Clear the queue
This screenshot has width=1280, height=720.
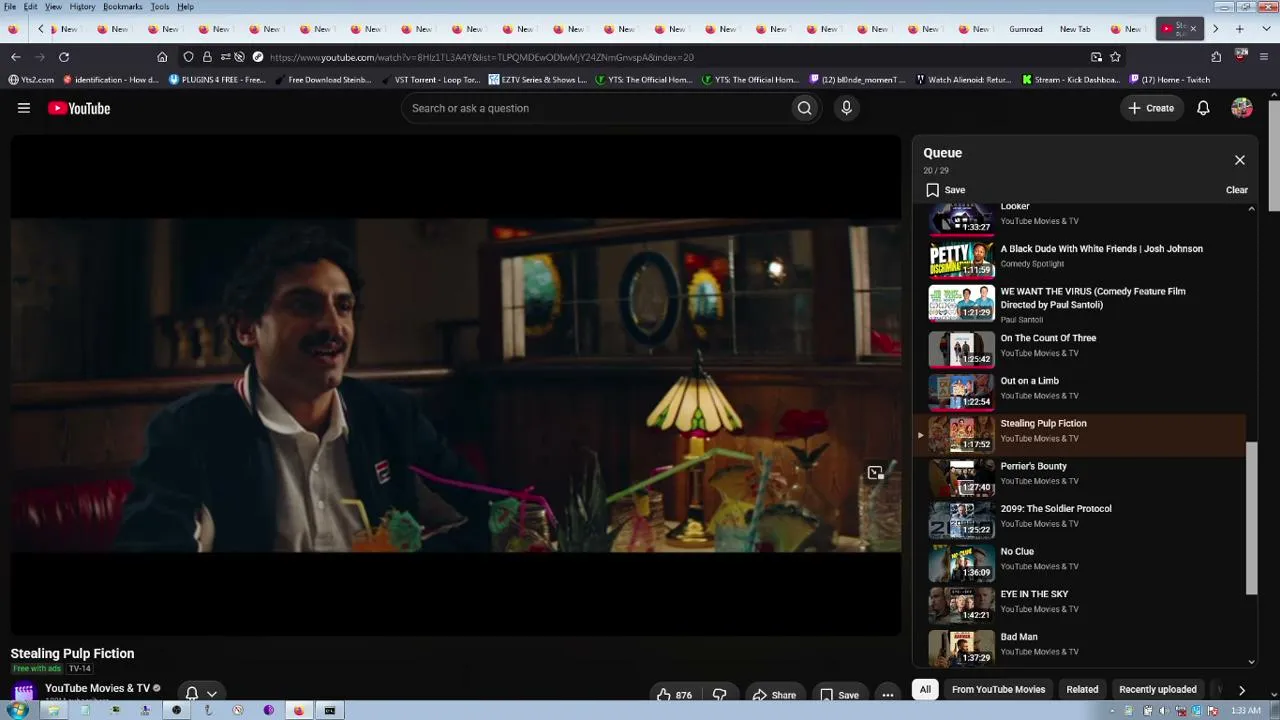coord(1237,190)
